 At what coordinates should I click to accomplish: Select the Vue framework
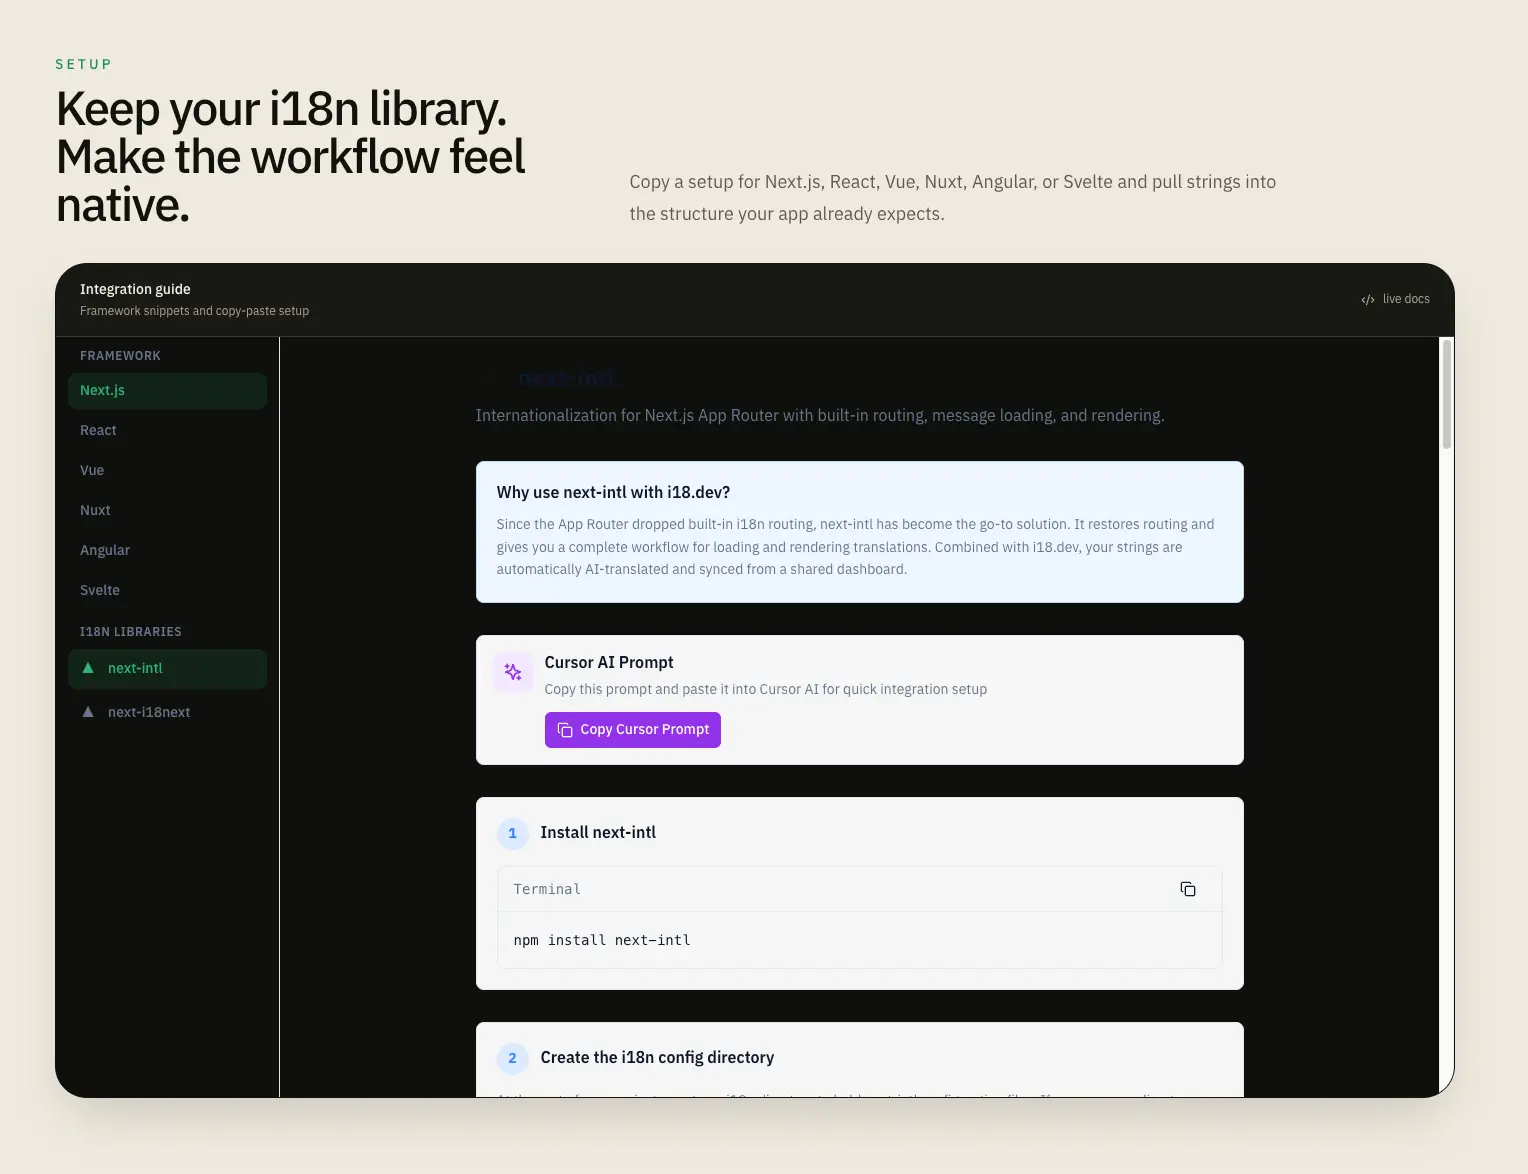pyautogui.click(x=167, y=471)
